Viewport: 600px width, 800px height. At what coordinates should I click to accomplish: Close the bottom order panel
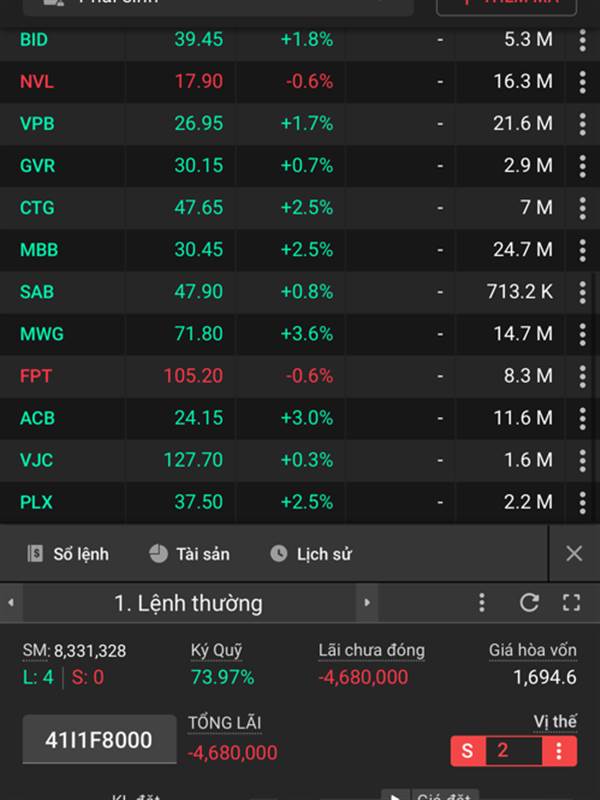[574, 554]
